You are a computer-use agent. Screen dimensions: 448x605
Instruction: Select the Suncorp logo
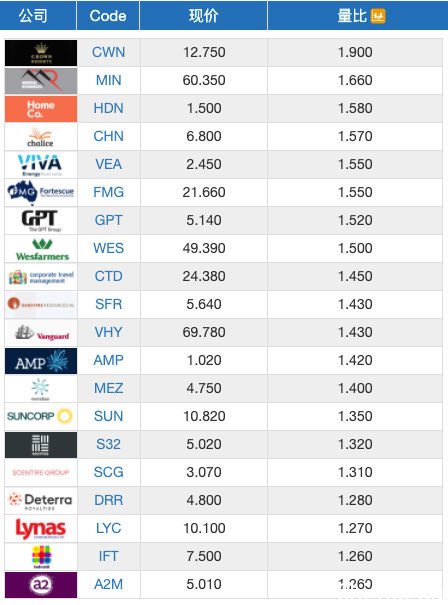coord(41,417)
